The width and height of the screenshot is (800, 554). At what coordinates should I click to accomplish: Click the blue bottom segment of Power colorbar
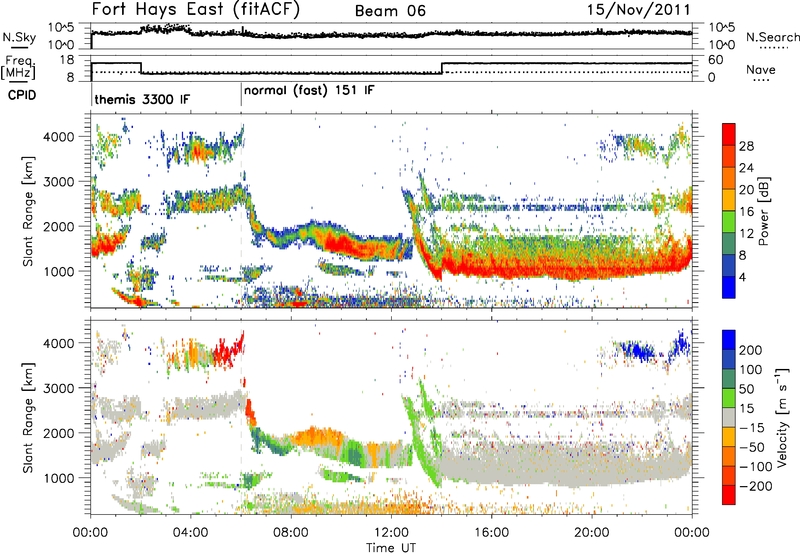729,287
